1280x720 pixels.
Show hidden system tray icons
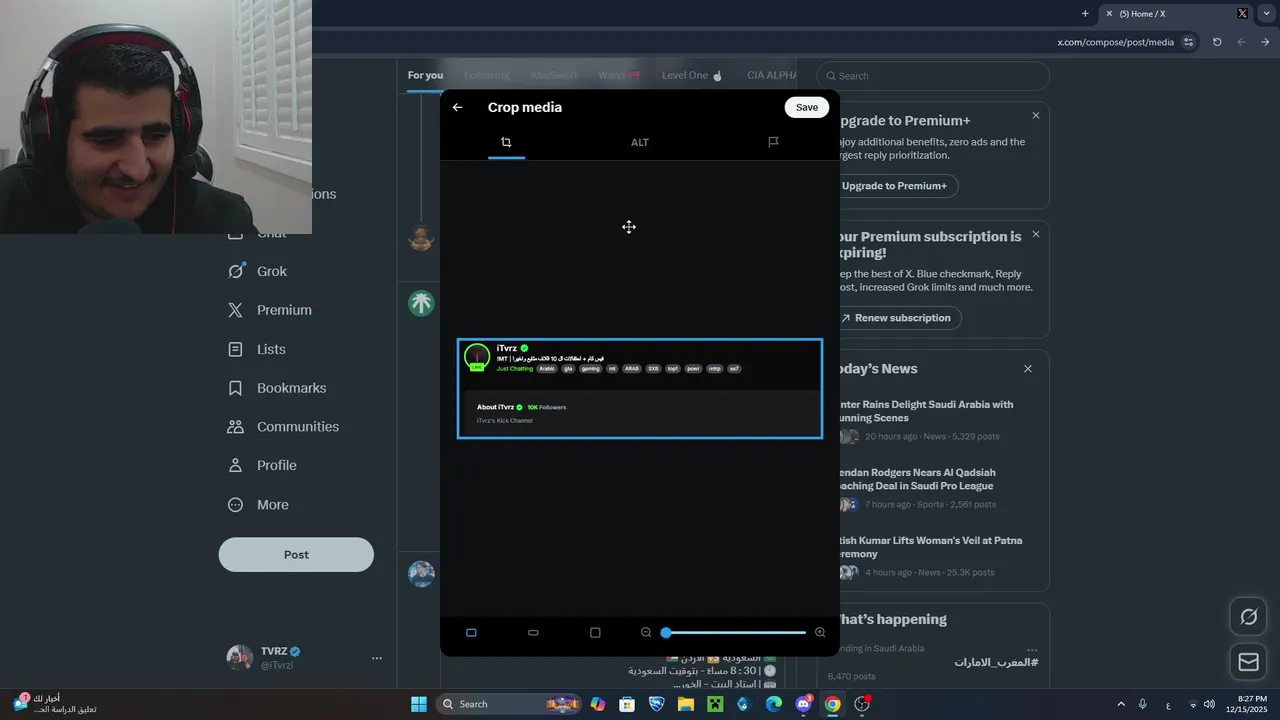click(1121, 704)
